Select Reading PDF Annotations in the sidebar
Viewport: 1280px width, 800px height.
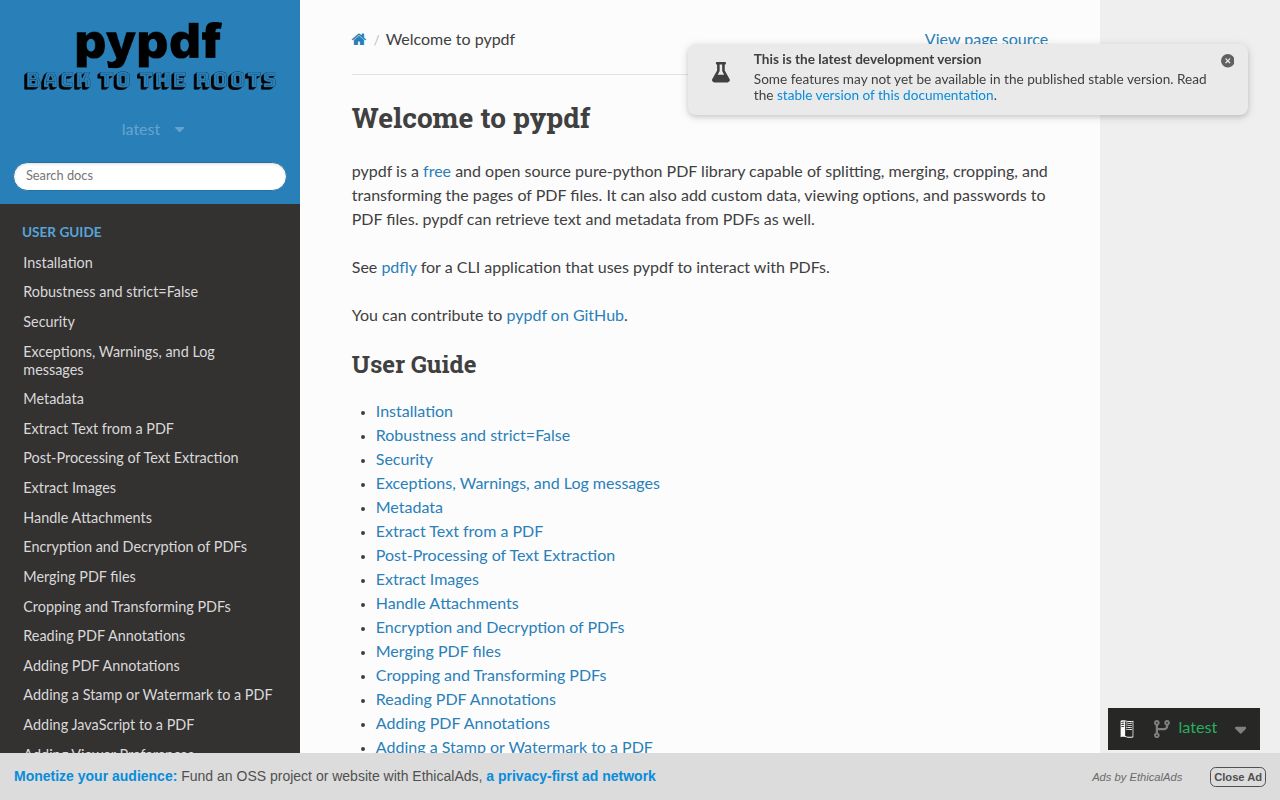[x=104, y=636]
